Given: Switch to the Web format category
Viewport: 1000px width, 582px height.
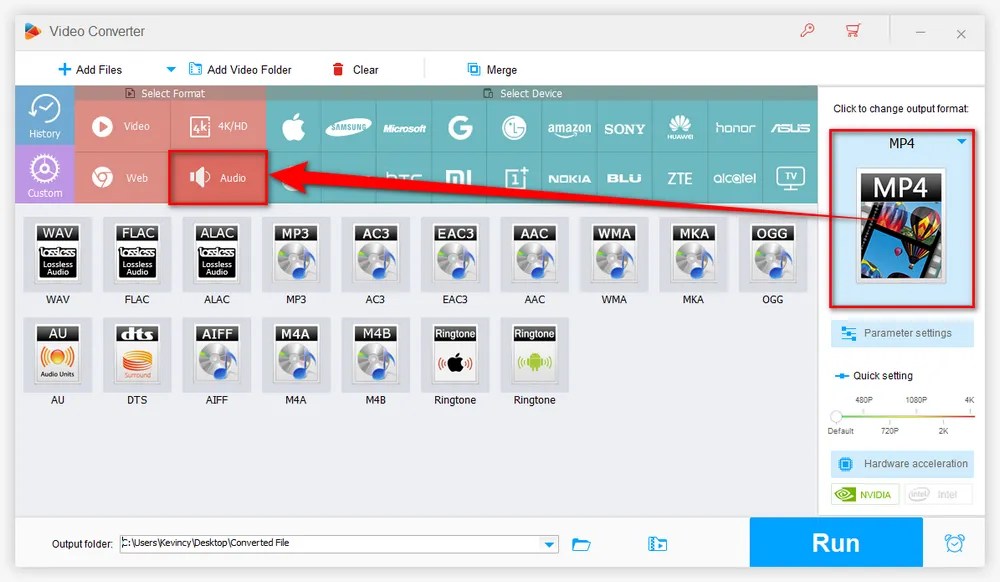Looking at the screenshot, I should click(122, 178).
